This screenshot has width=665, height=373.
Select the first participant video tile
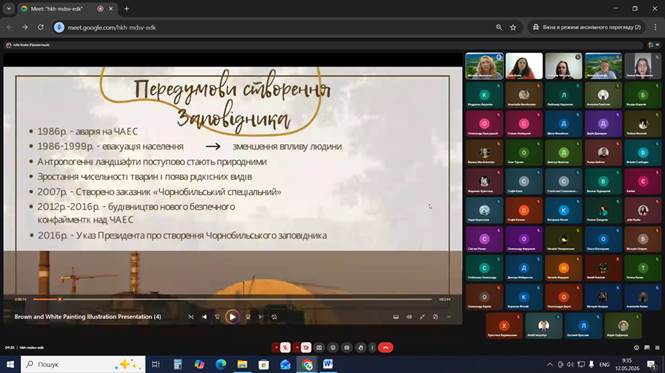[484, 66]
